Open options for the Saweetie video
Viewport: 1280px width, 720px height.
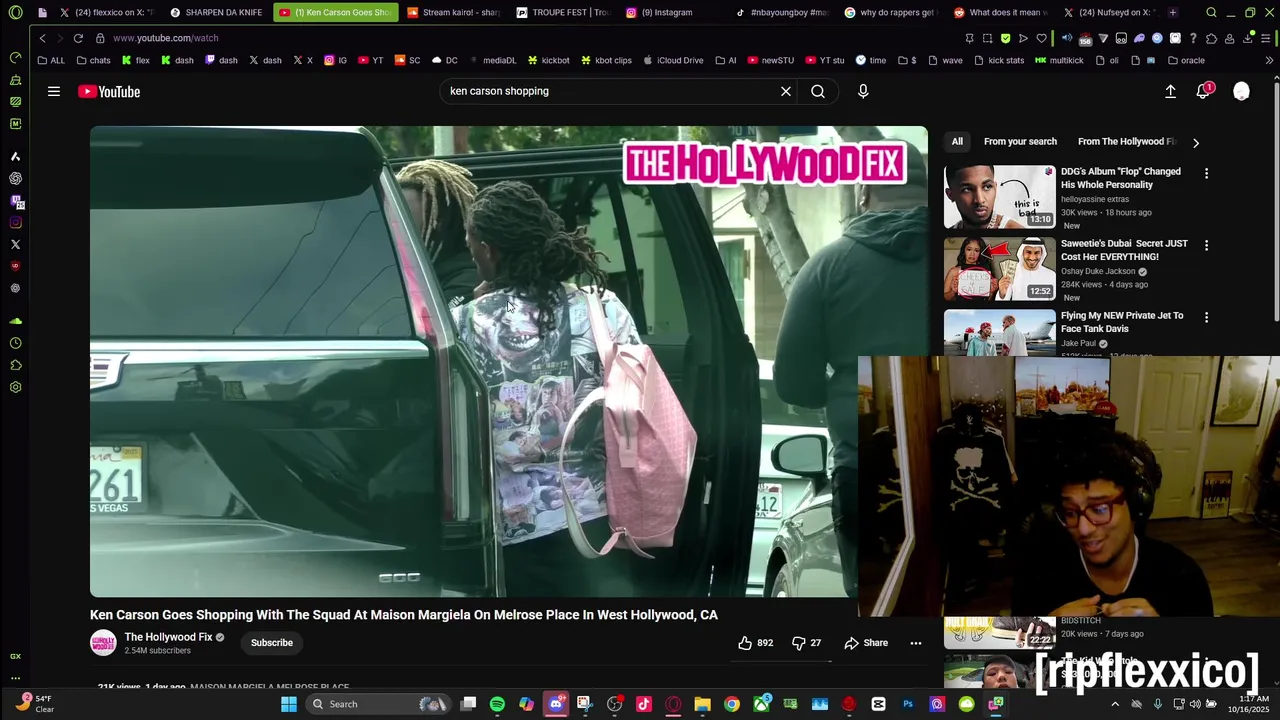[1206, 245]
